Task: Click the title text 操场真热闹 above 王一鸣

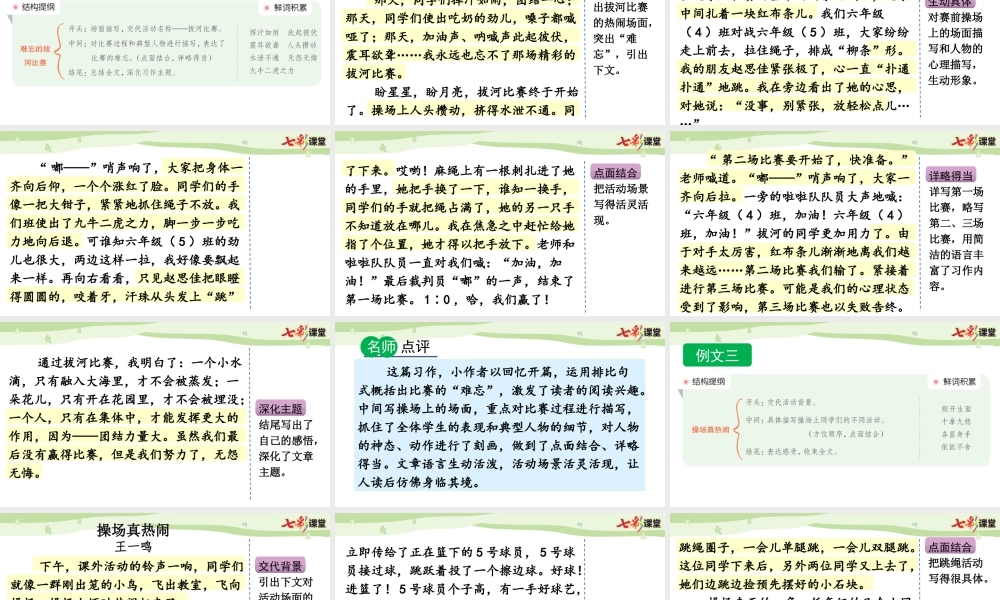Action: [x=133, y=530]
